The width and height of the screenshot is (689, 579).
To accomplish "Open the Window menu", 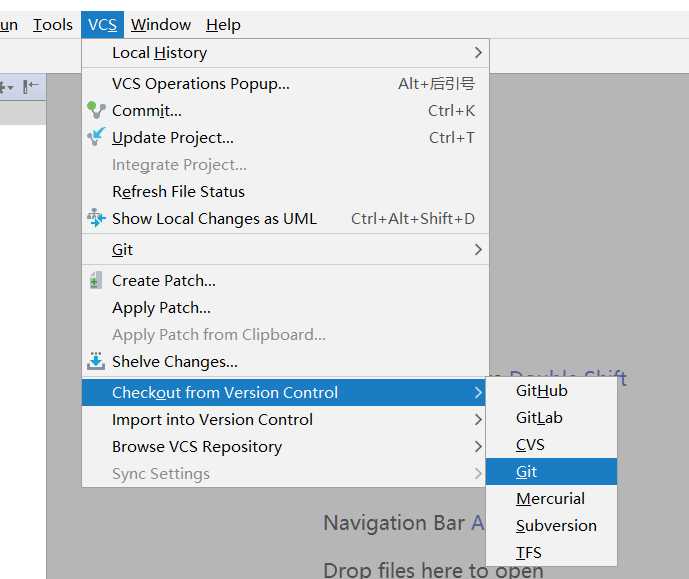I will (161, 25).
